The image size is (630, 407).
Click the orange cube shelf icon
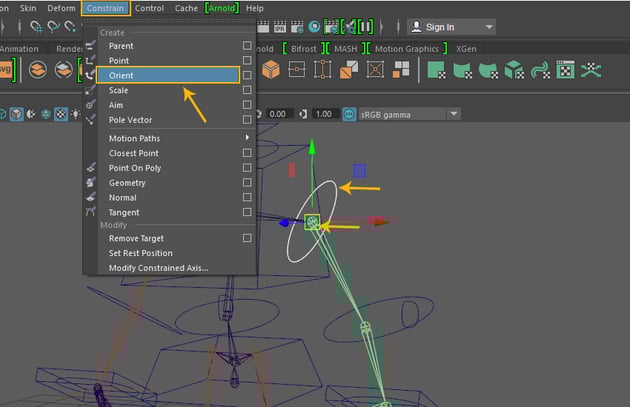point(270,69)
